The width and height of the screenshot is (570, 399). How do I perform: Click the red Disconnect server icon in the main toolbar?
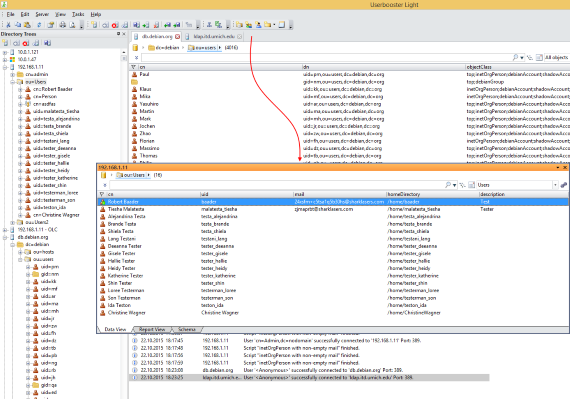pyautogui.click(x=115, y=25)
